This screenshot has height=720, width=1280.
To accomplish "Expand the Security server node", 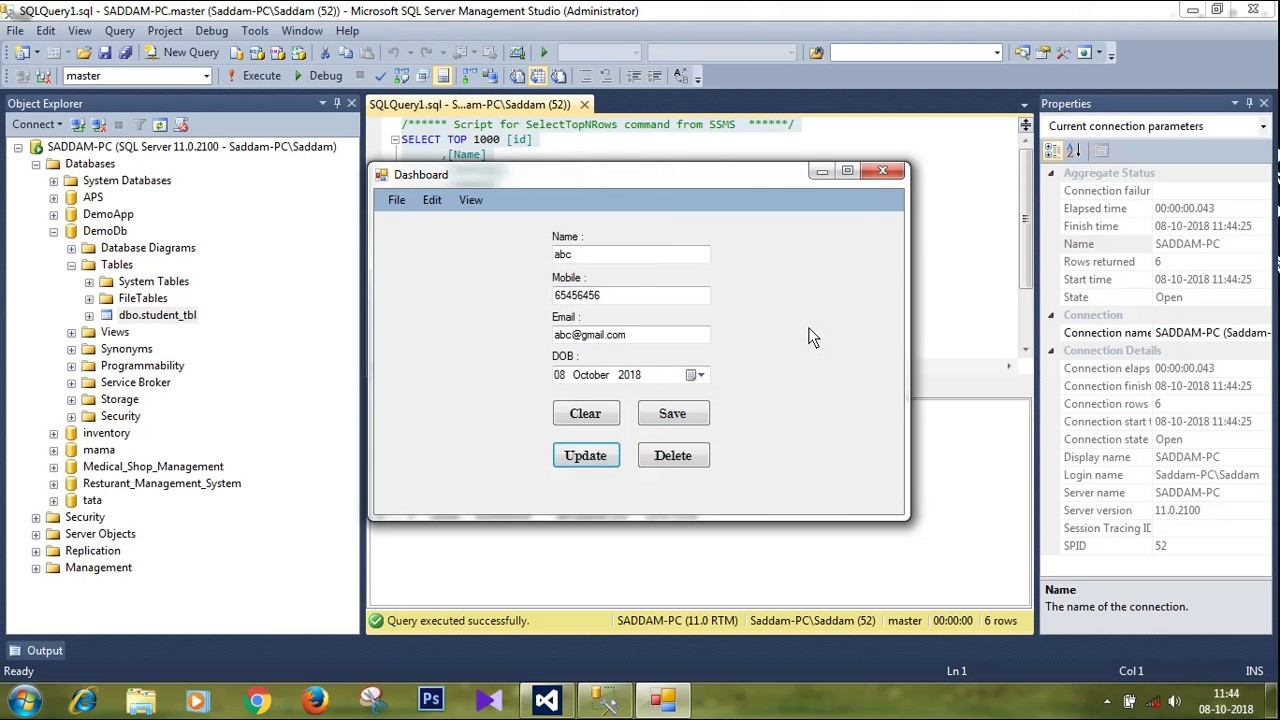I will point(36,517).
